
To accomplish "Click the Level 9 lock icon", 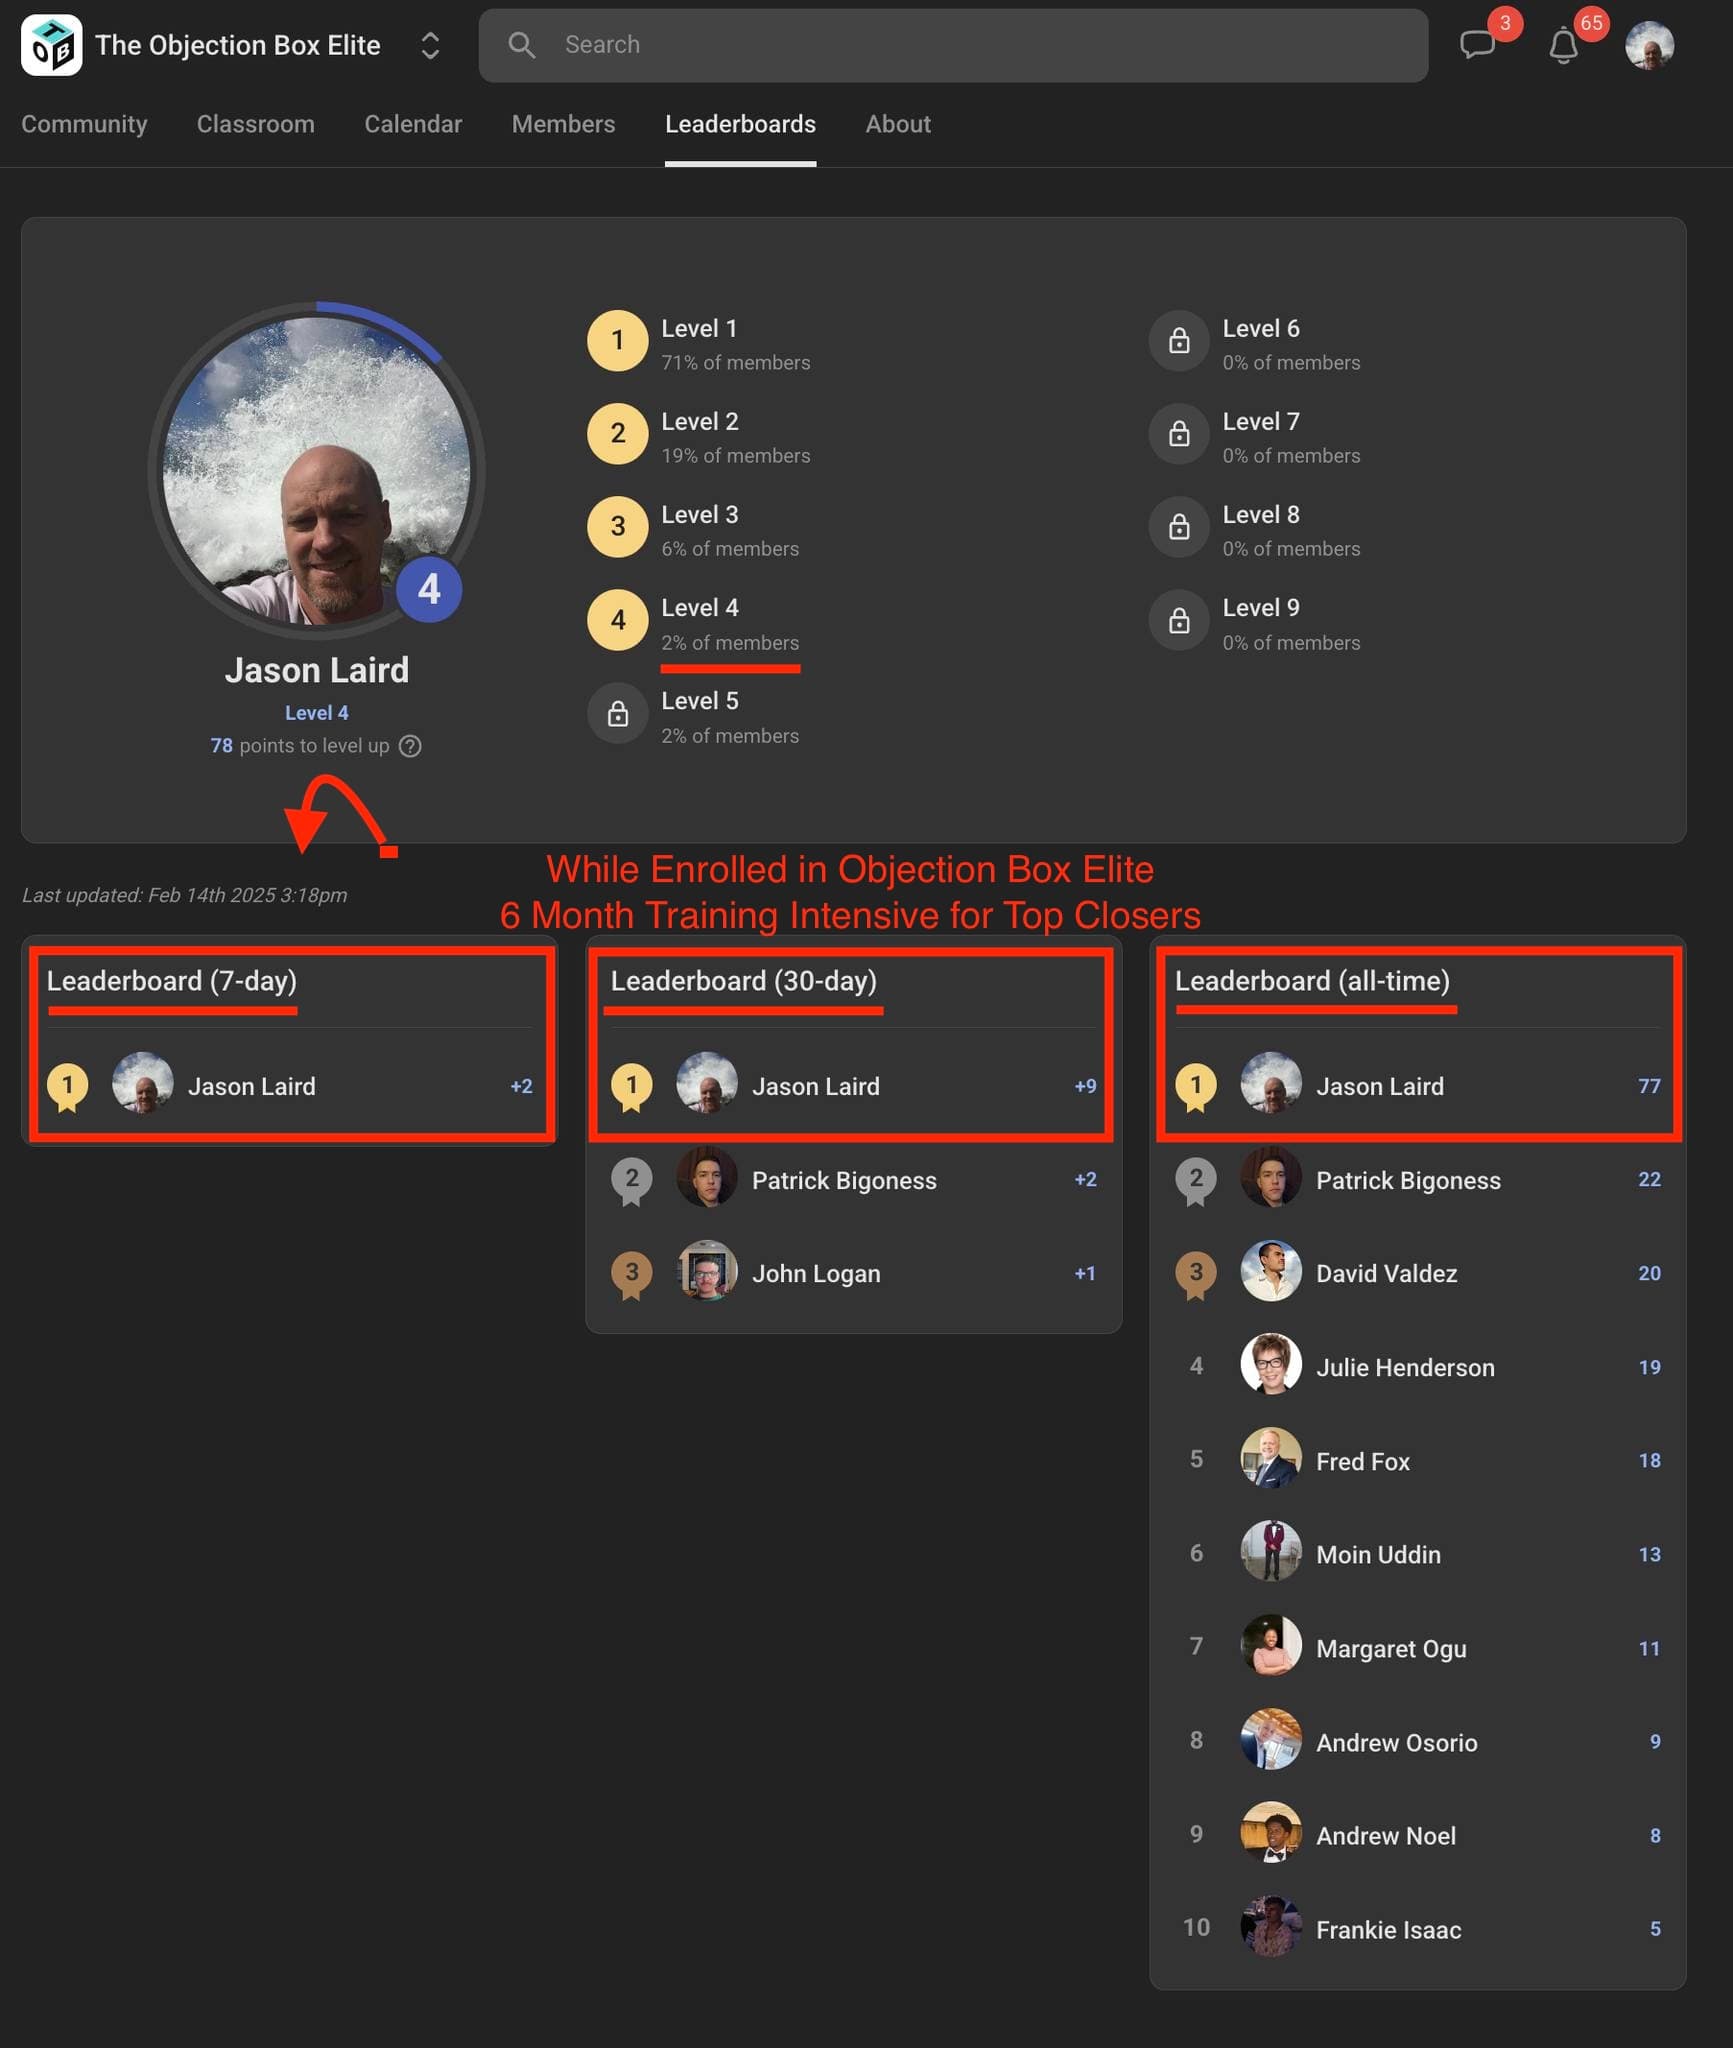I will click(x=1179, y=620).
